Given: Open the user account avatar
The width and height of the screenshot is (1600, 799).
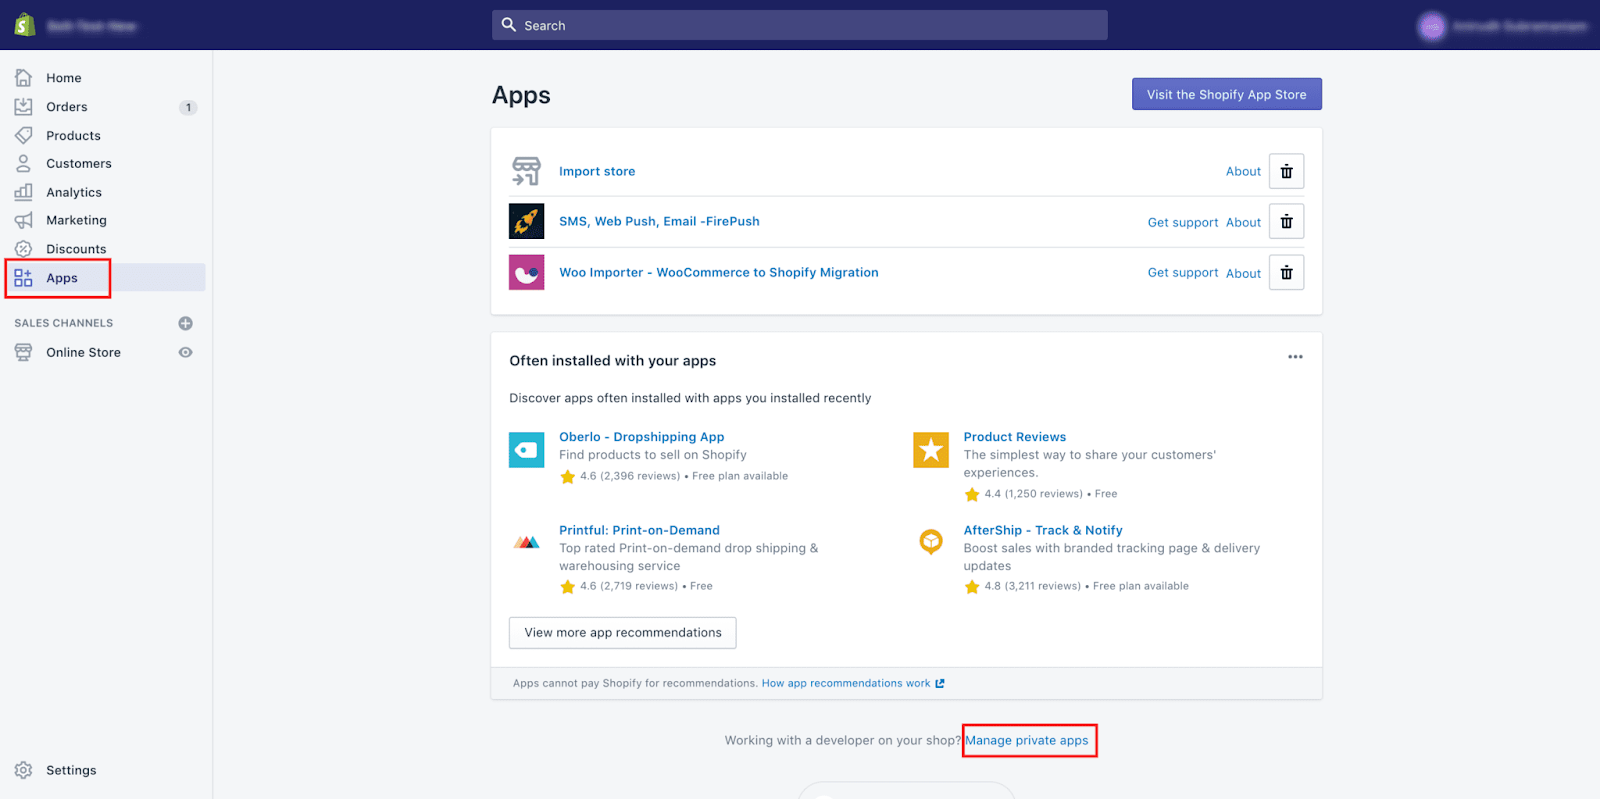Looking at the screenshot, I should click(1432, 26).
